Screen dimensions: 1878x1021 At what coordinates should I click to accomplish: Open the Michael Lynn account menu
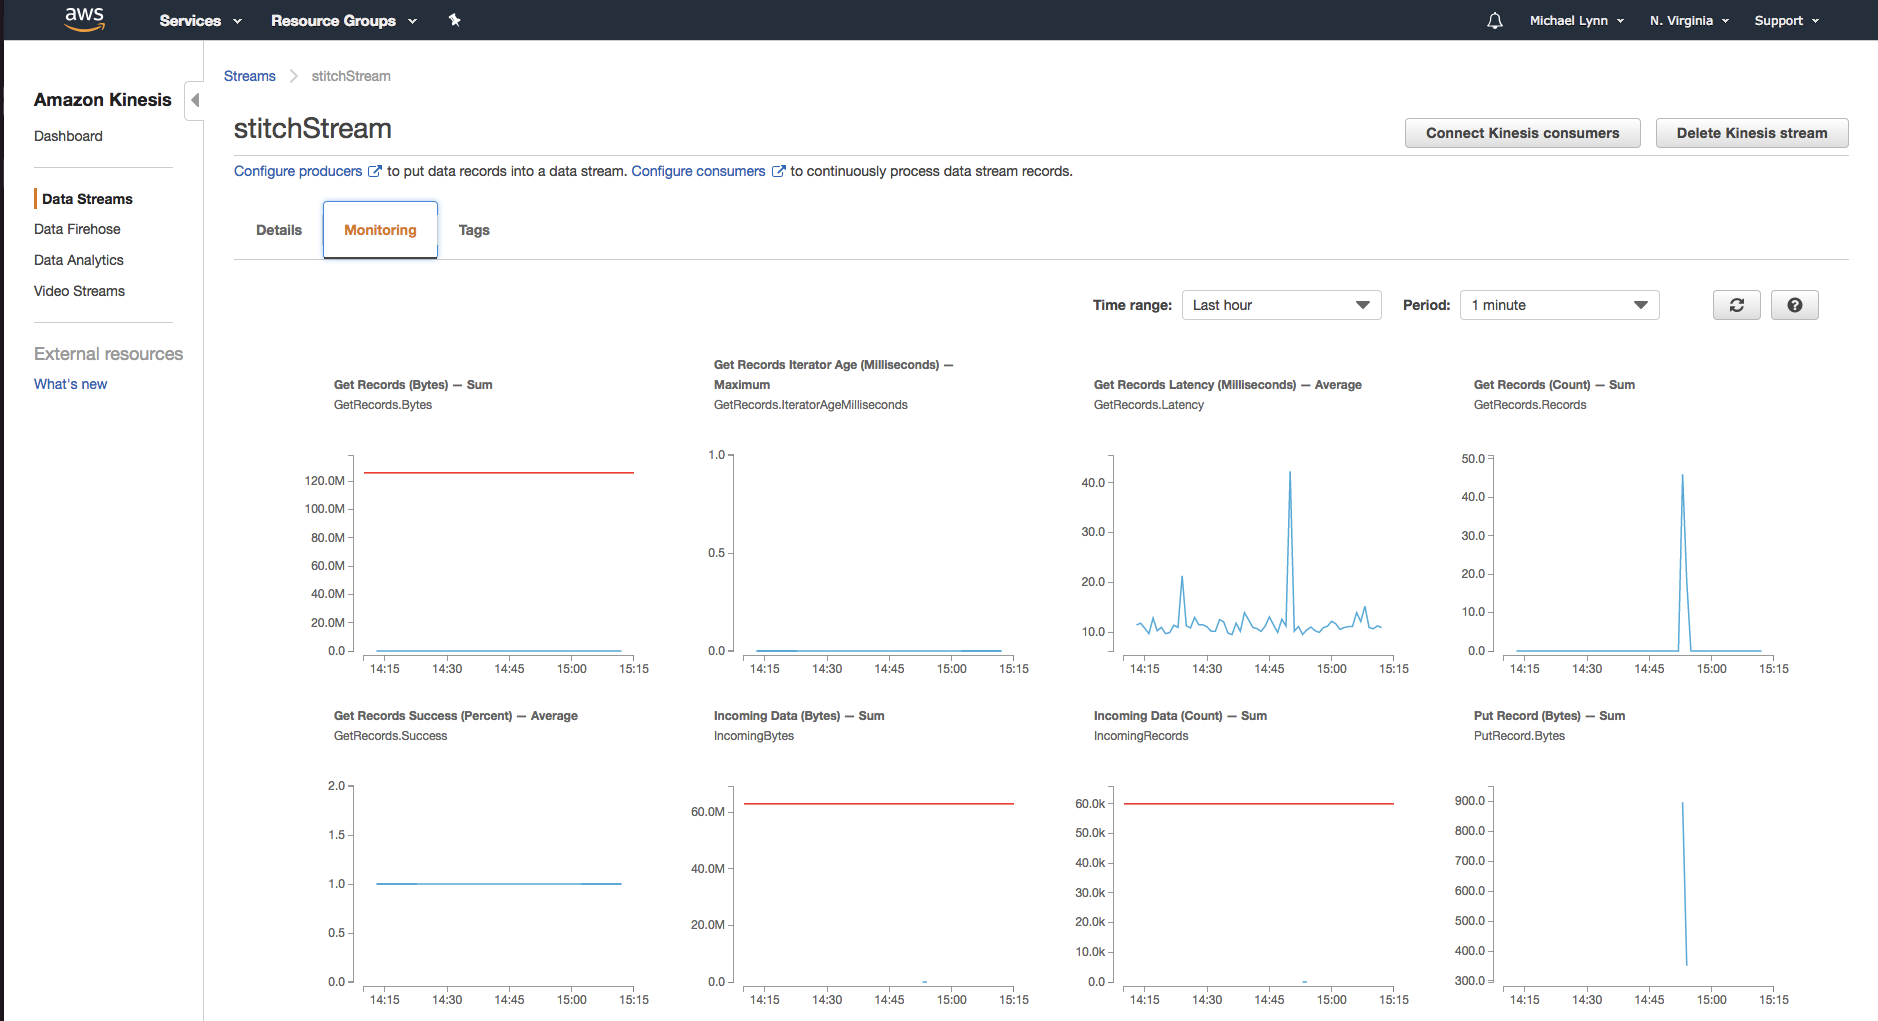click(1577, 20)
